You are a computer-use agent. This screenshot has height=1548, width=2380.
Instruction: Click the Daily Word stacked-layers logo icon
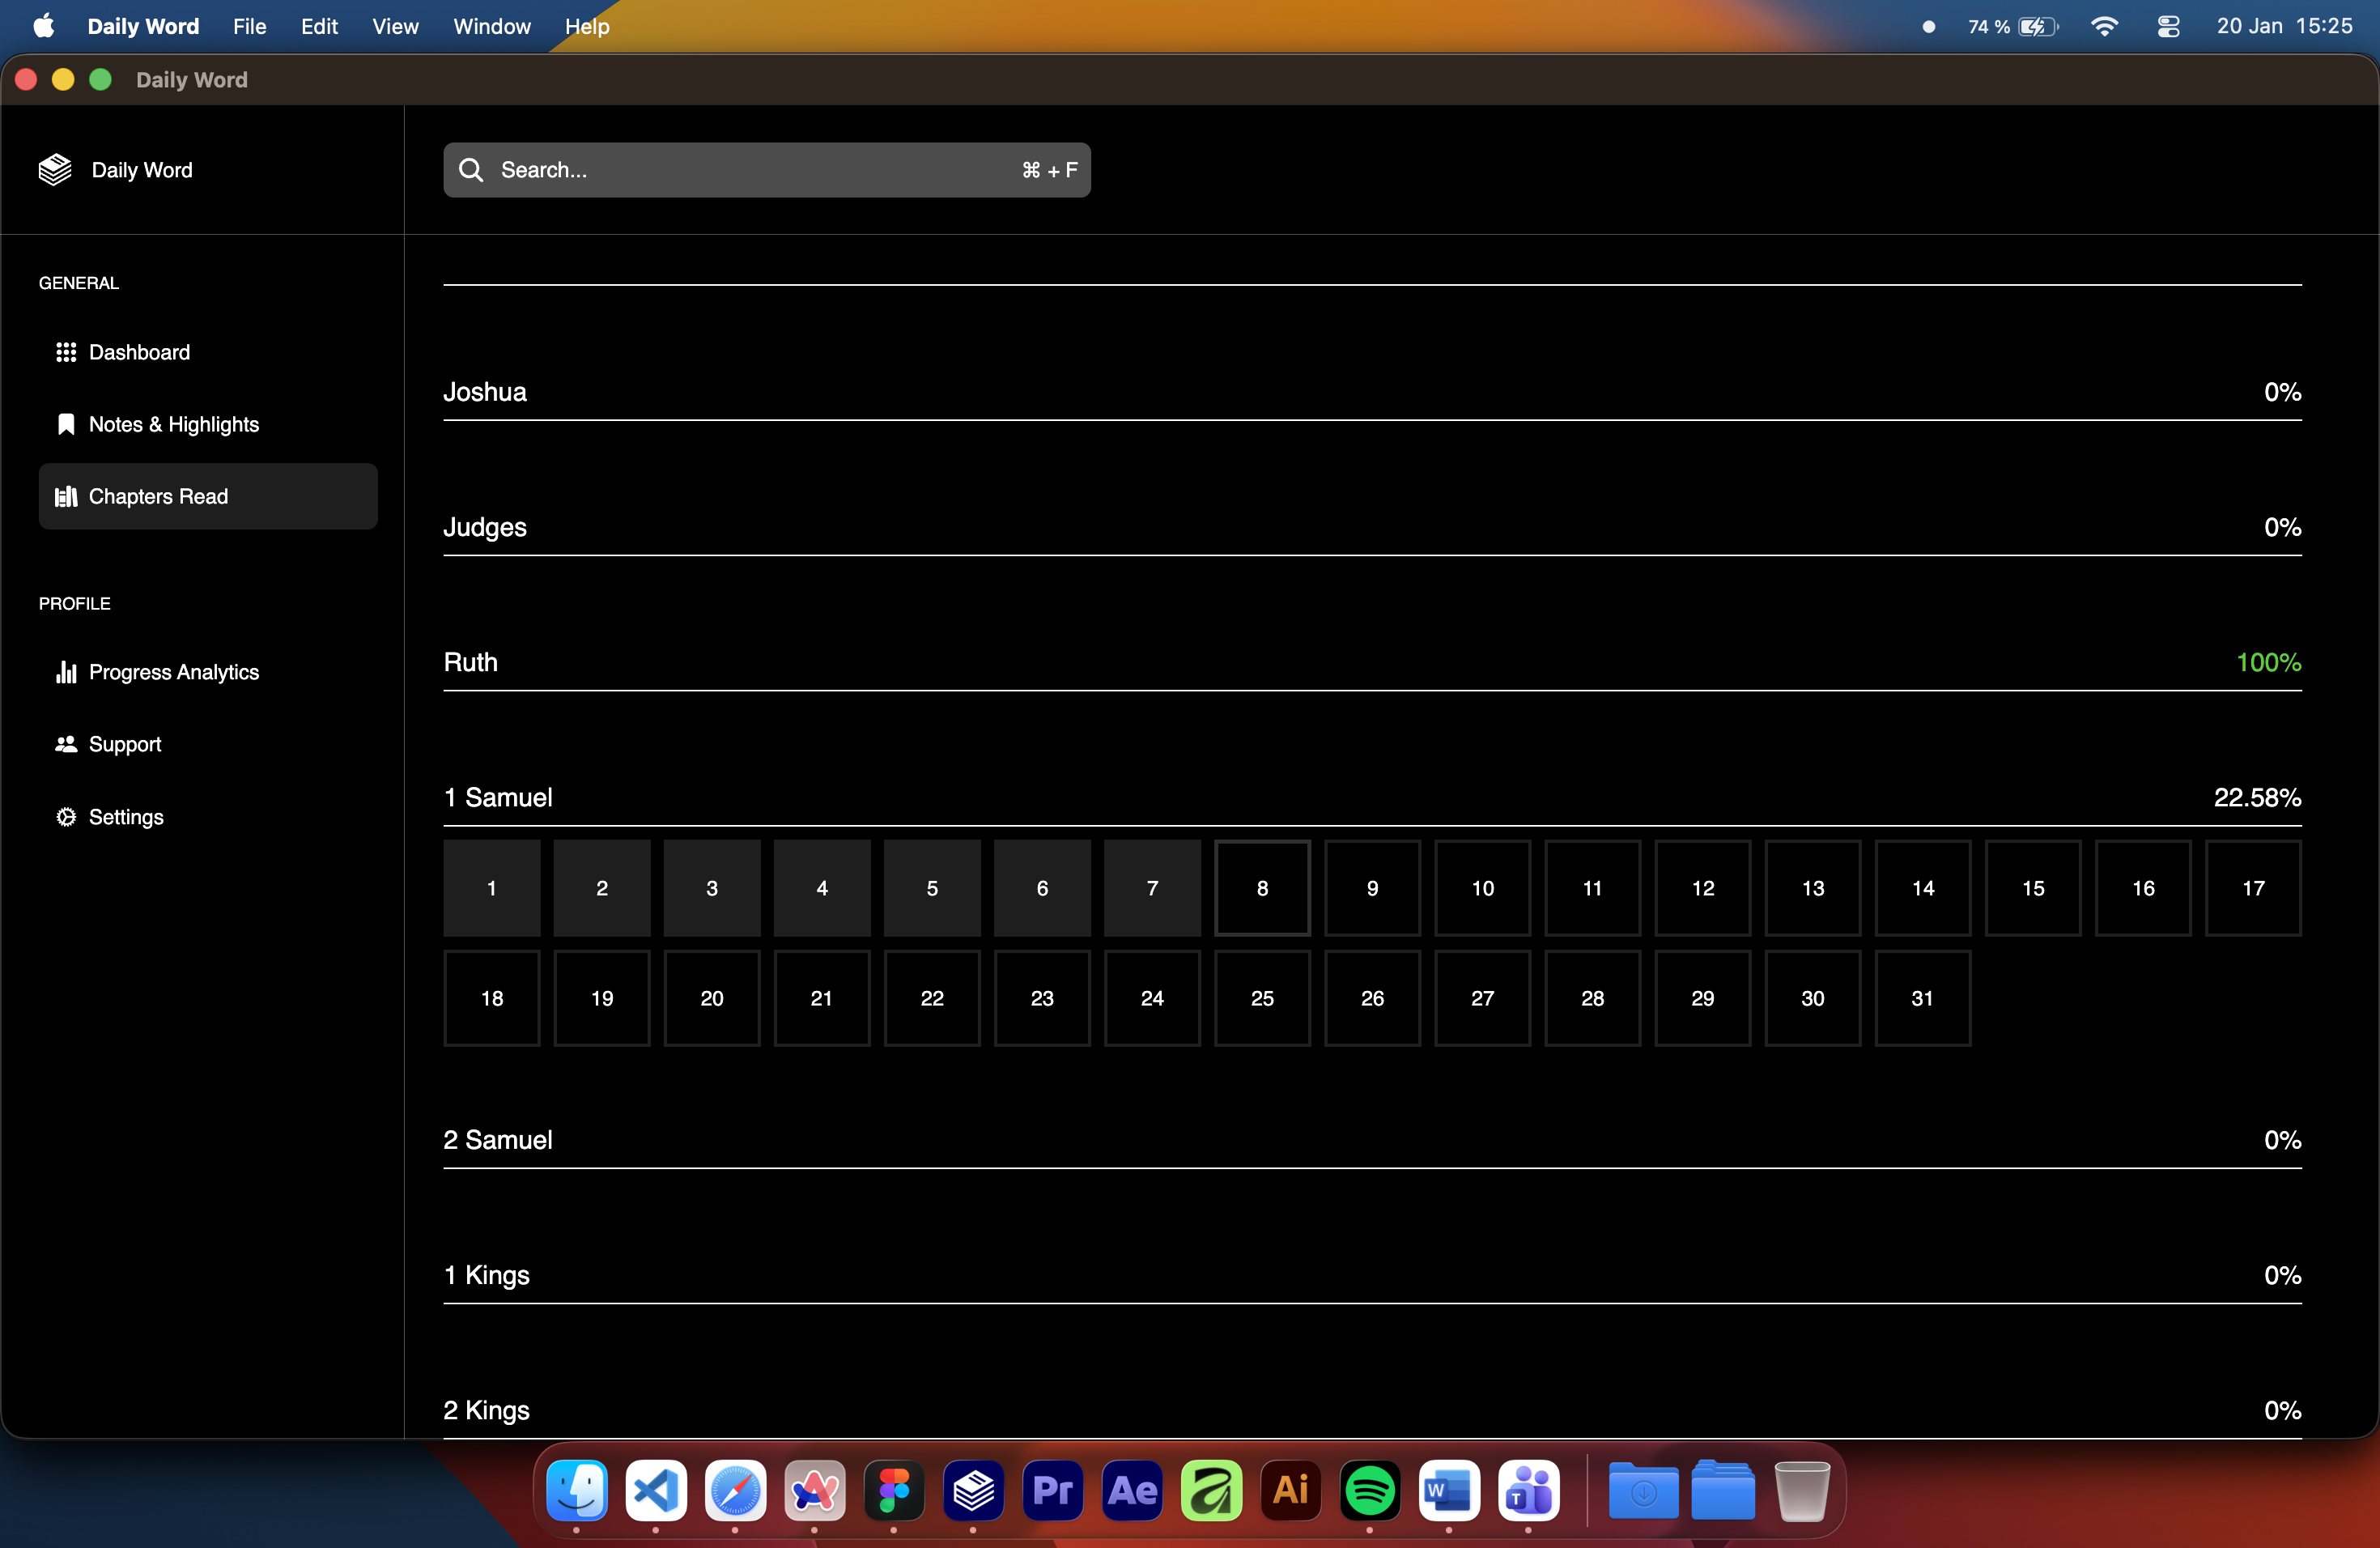(x=55, y=170)
